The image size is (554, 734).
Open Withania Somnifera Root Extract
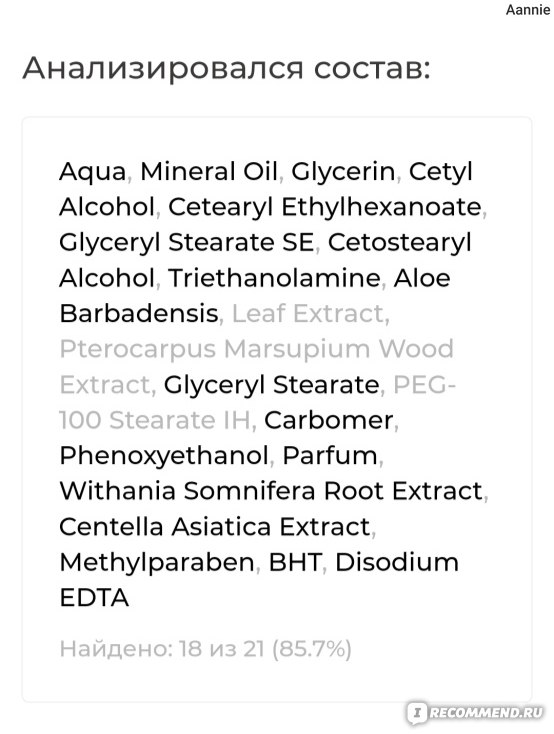click(271, 491)
